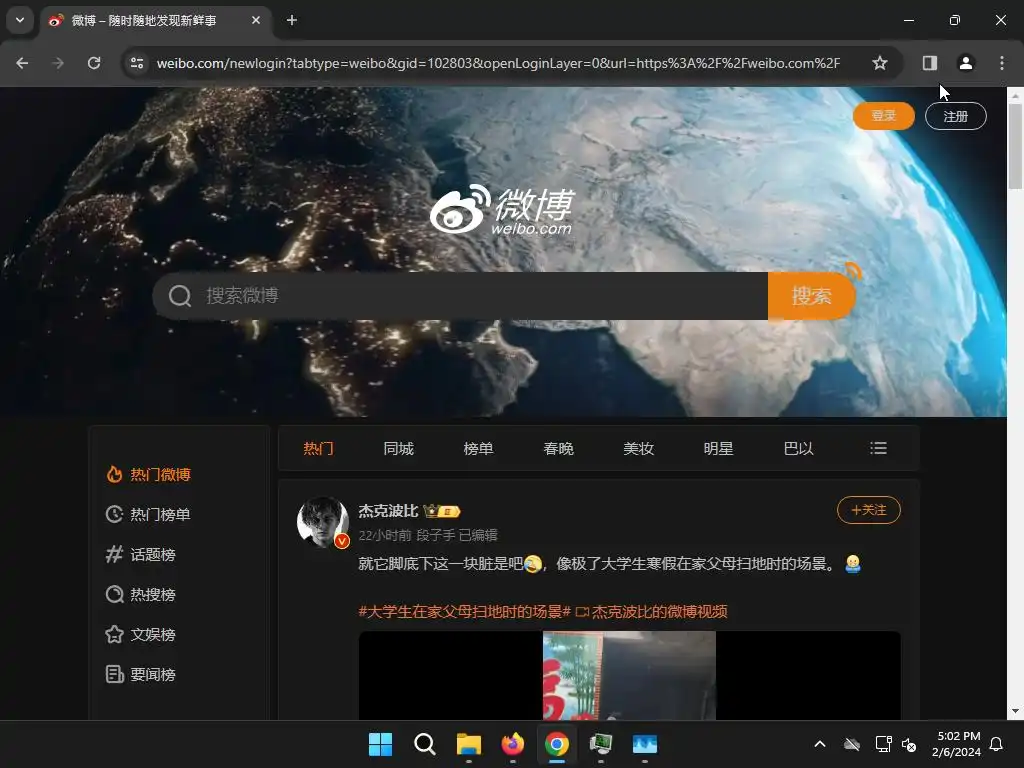Click 杰克波比's avatar picture
This screenshot has height=768, width=1024.
[x=323, y=522]
